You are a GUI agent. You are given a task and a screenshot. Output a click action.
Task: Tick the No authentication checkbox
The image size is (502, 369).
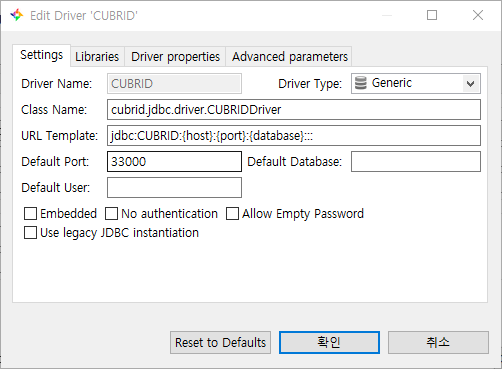[x=111, y=214]
